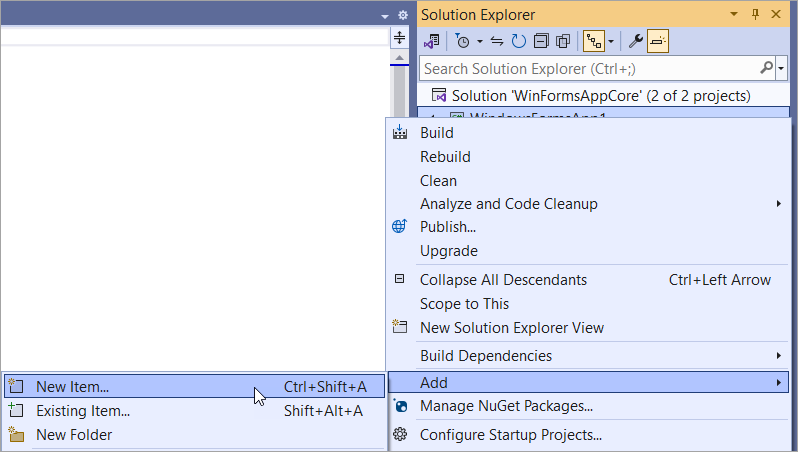Choose Collapse All Descendants
Image resolution: width=798 pixels, height=452 pixels.
[588, 280]
